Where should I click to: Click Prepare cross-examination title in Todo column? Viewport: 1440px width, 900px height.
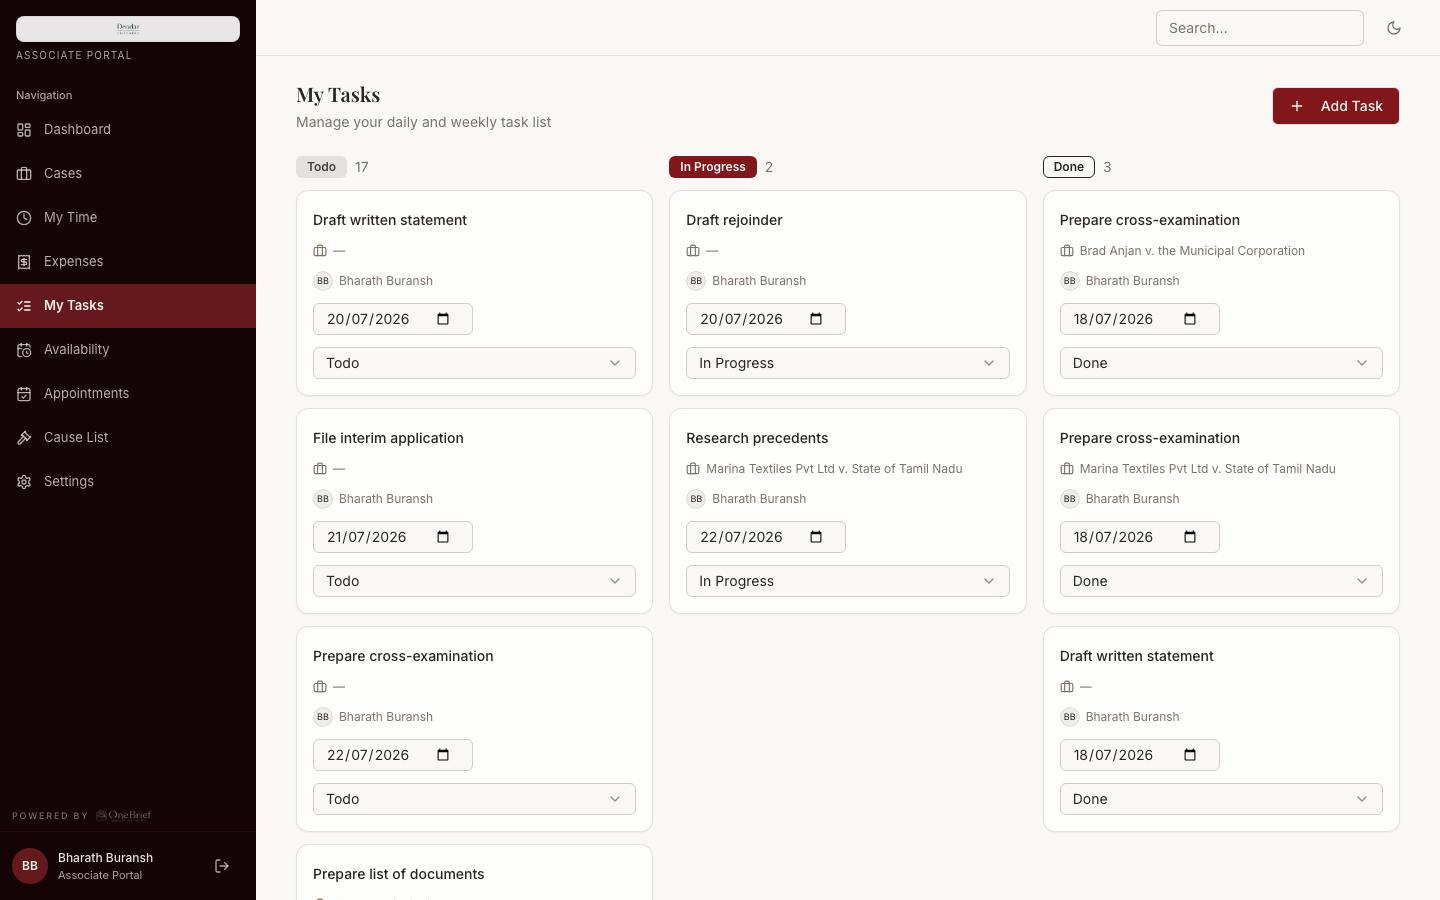click(403, 656)
